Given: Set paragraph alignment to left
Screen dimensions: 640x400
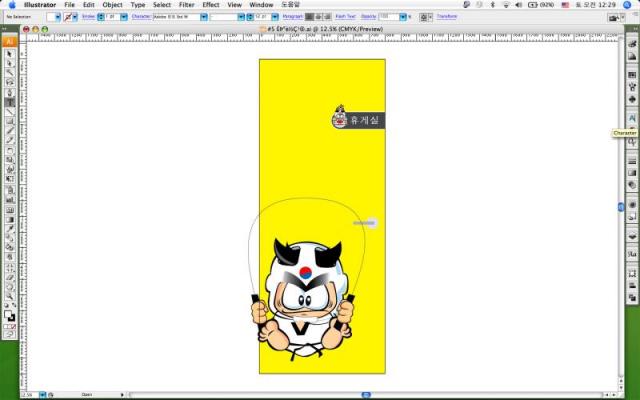Looking at the screenshot, I should click(x=309, y=17).
